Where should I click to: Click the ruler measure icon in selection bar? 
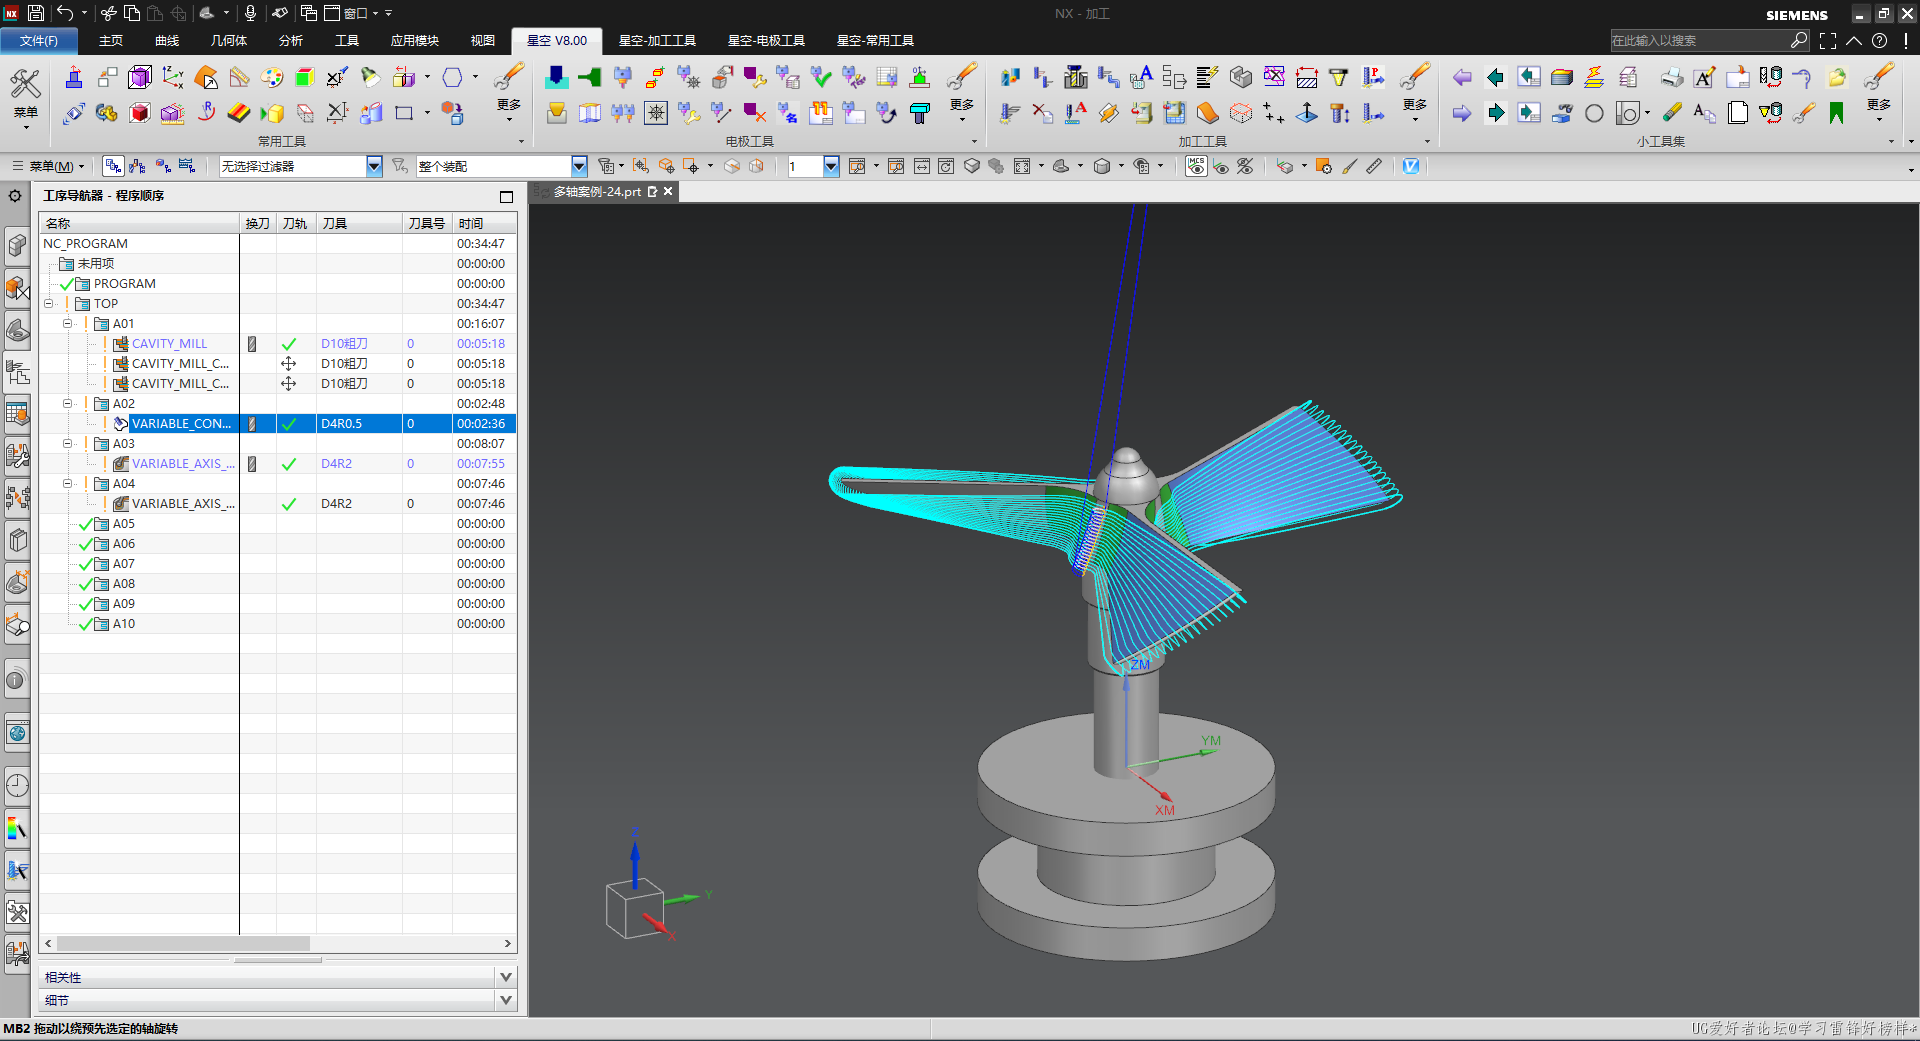(x=1374, y=166)
